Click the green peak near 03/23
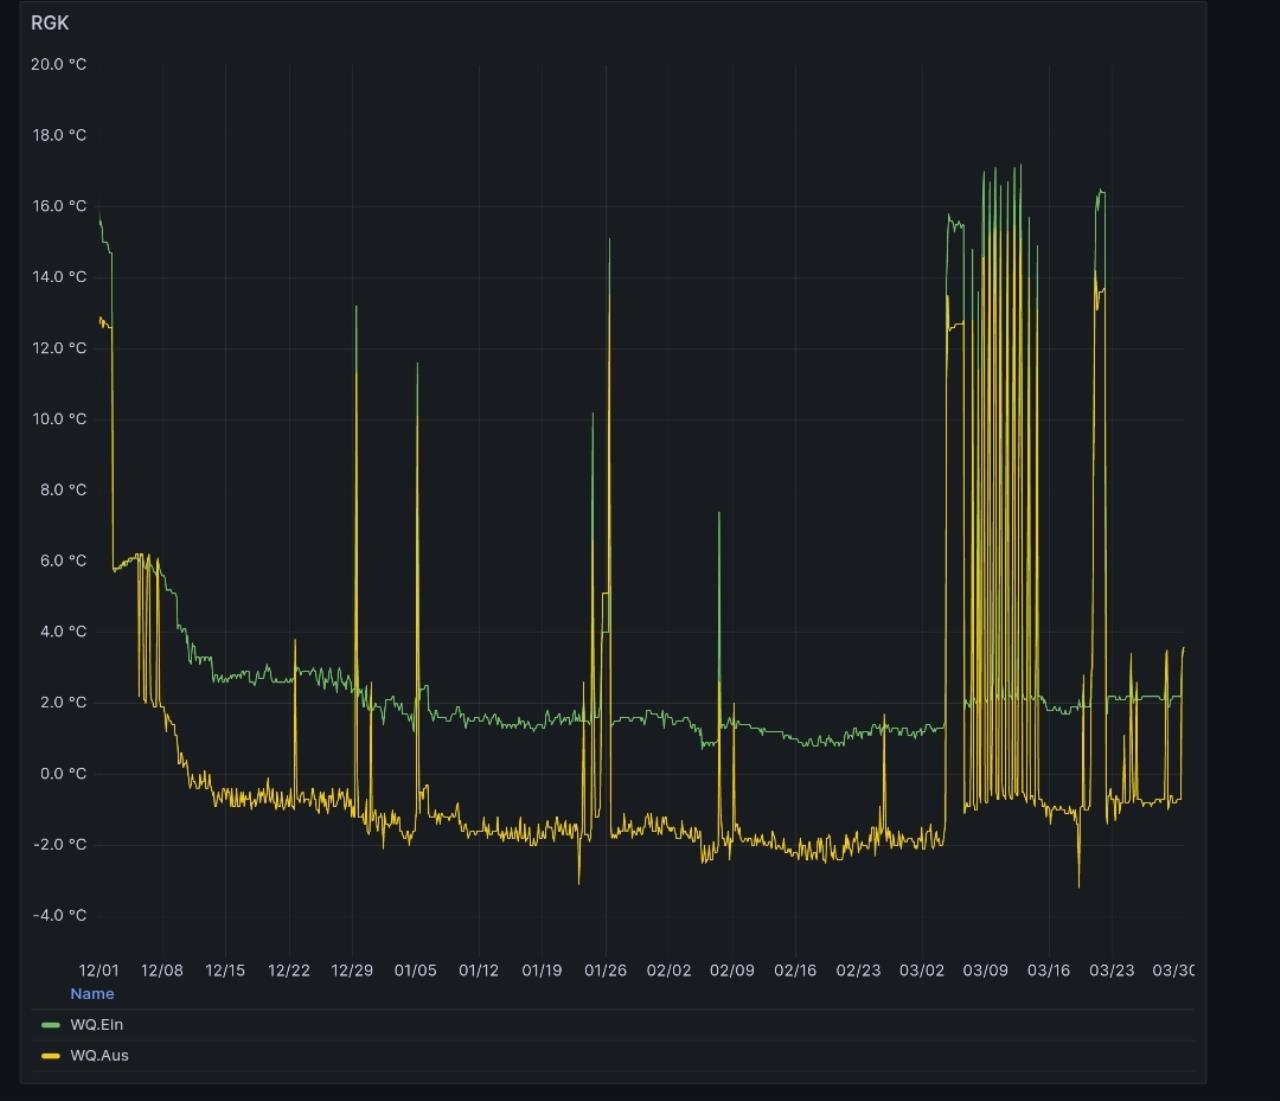Image resolution: width=1280 pixels, height=1101 pixels. click(1101, 191)
